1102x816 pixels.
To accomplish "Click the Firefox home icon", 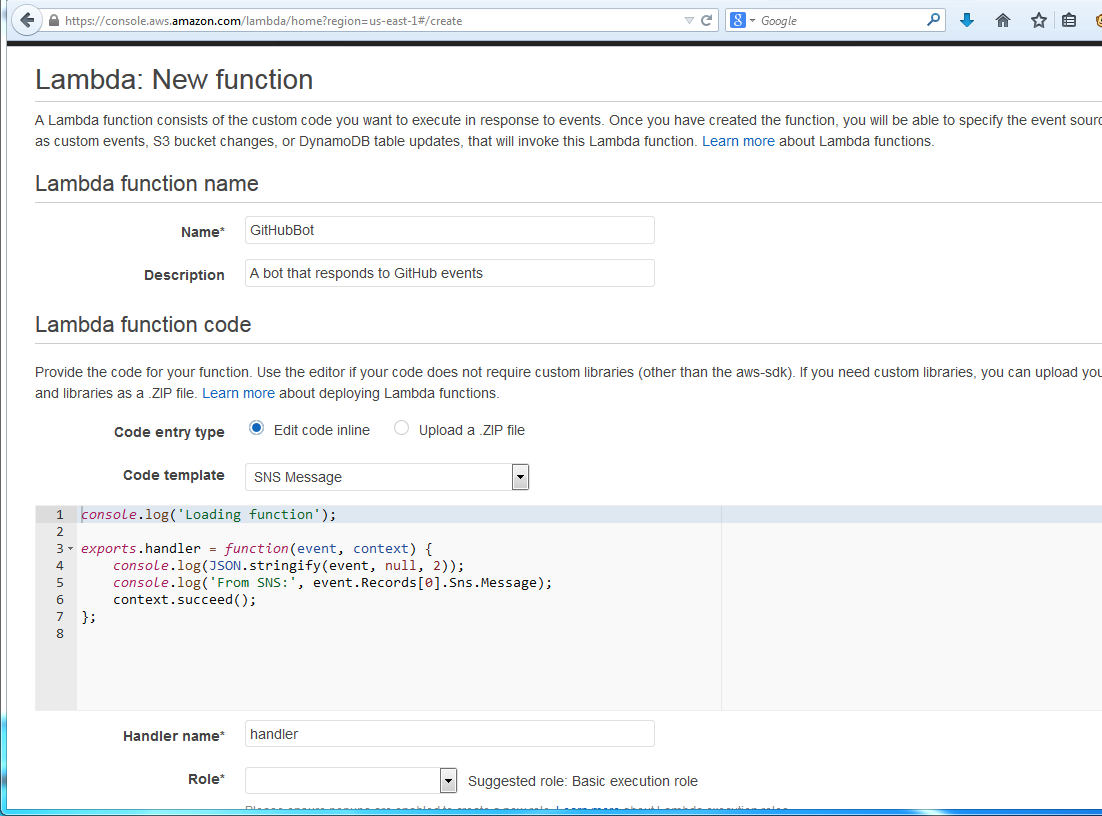I will [1002, 19].
